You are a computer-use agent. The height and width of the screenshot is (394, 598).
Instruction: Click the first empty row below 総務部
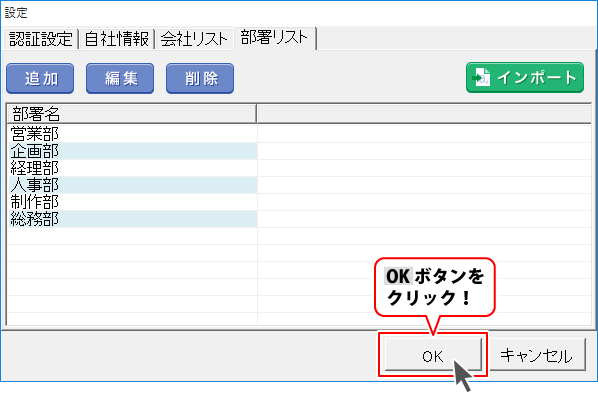pyautogui.click(x=299, y=236)
